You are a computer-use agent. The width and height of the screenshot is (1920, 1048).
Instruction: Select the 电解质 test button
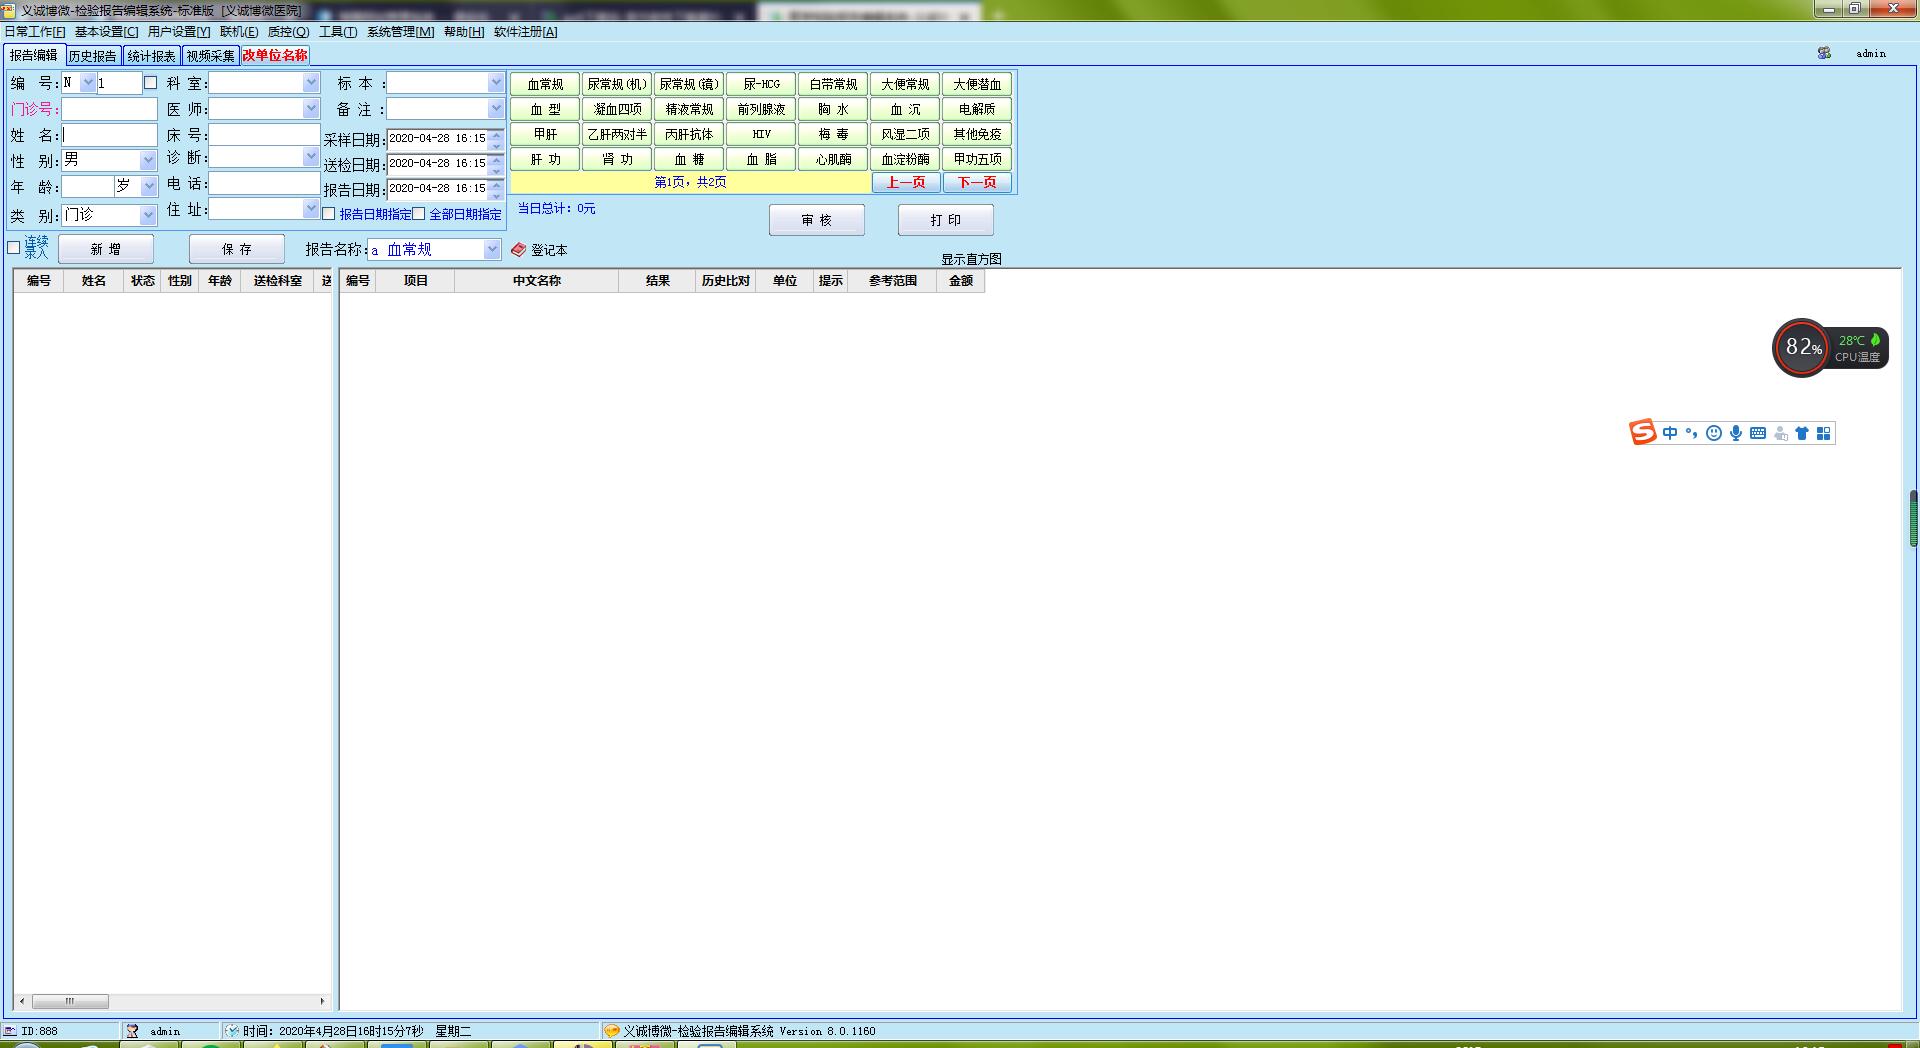pyautogui.click(x=977, y=109)
